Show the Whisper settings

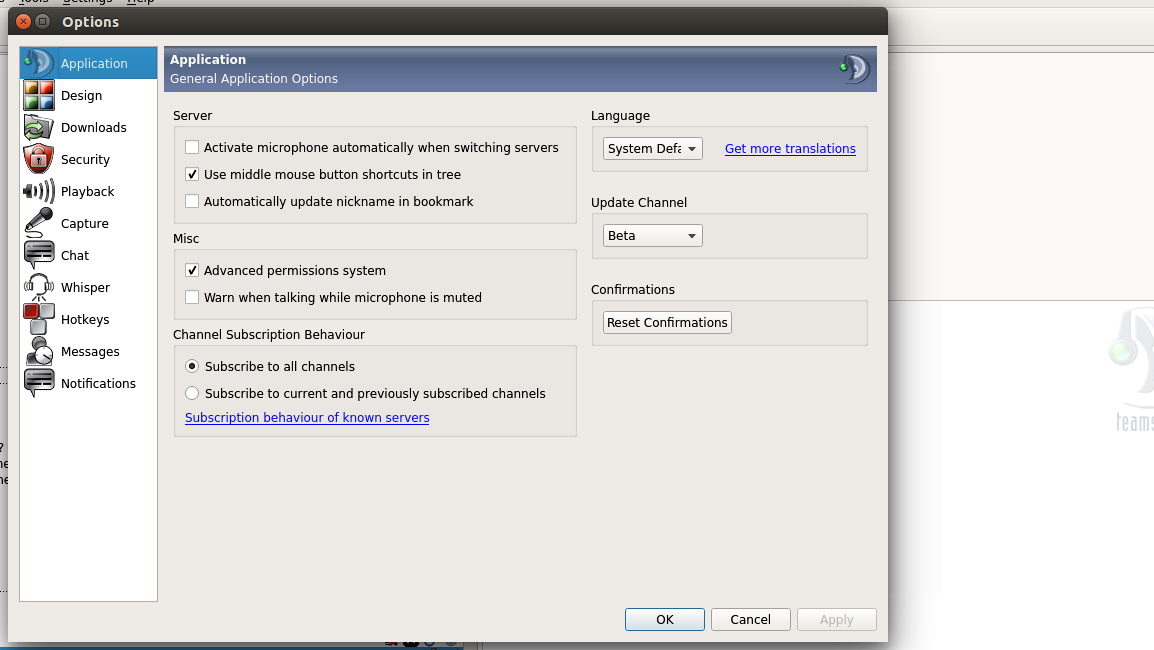88,287
